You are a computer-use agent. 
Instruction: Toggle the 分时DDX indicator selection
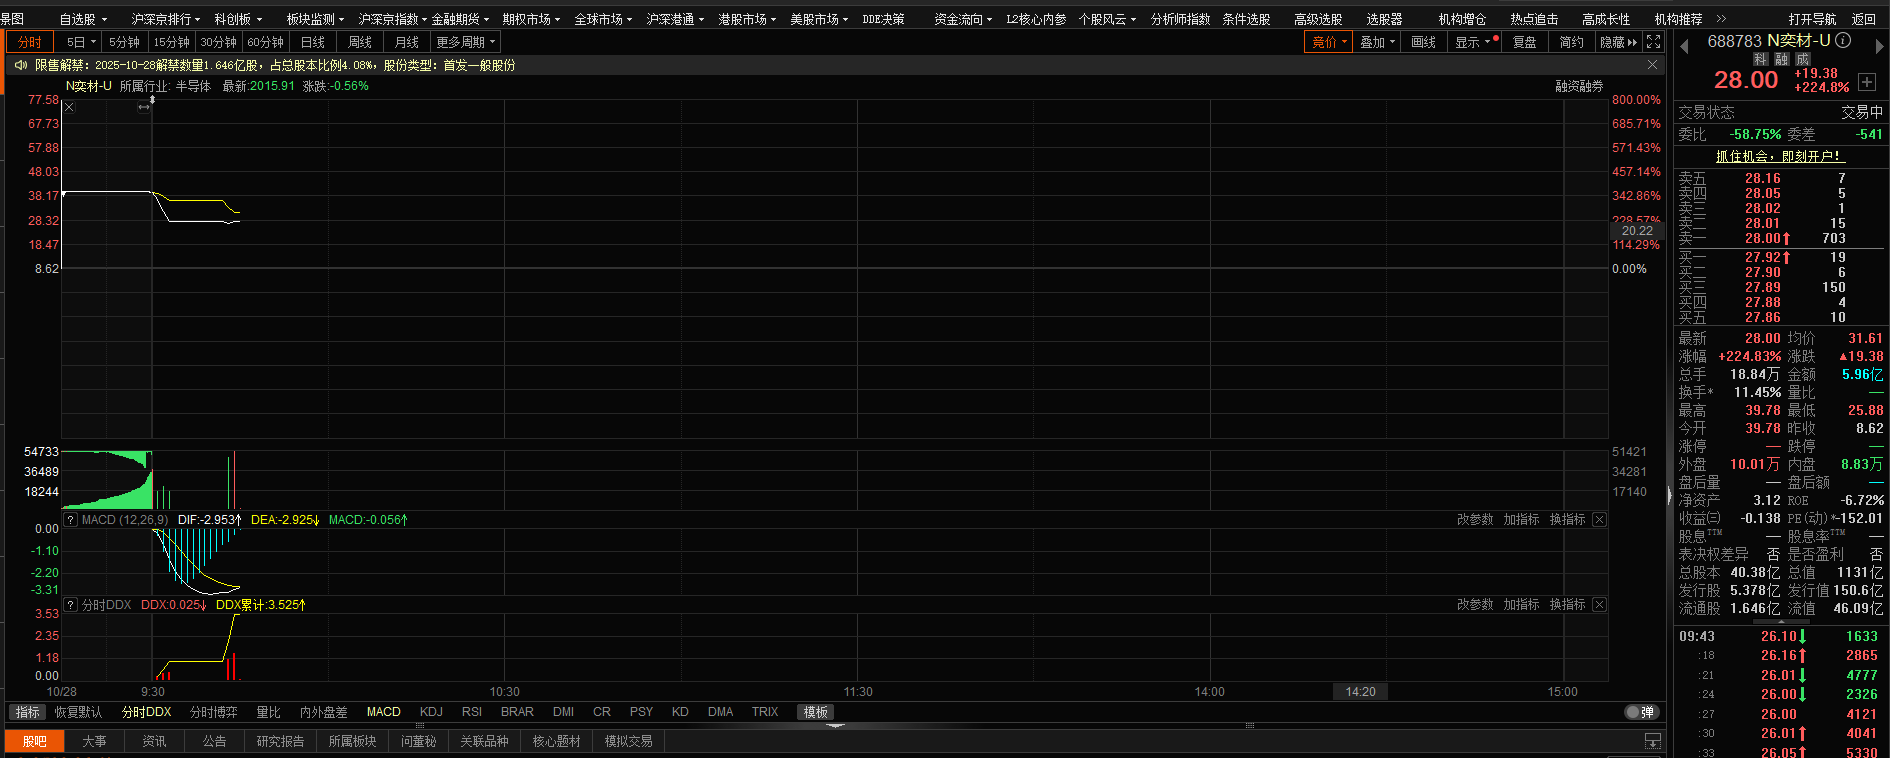146,712
